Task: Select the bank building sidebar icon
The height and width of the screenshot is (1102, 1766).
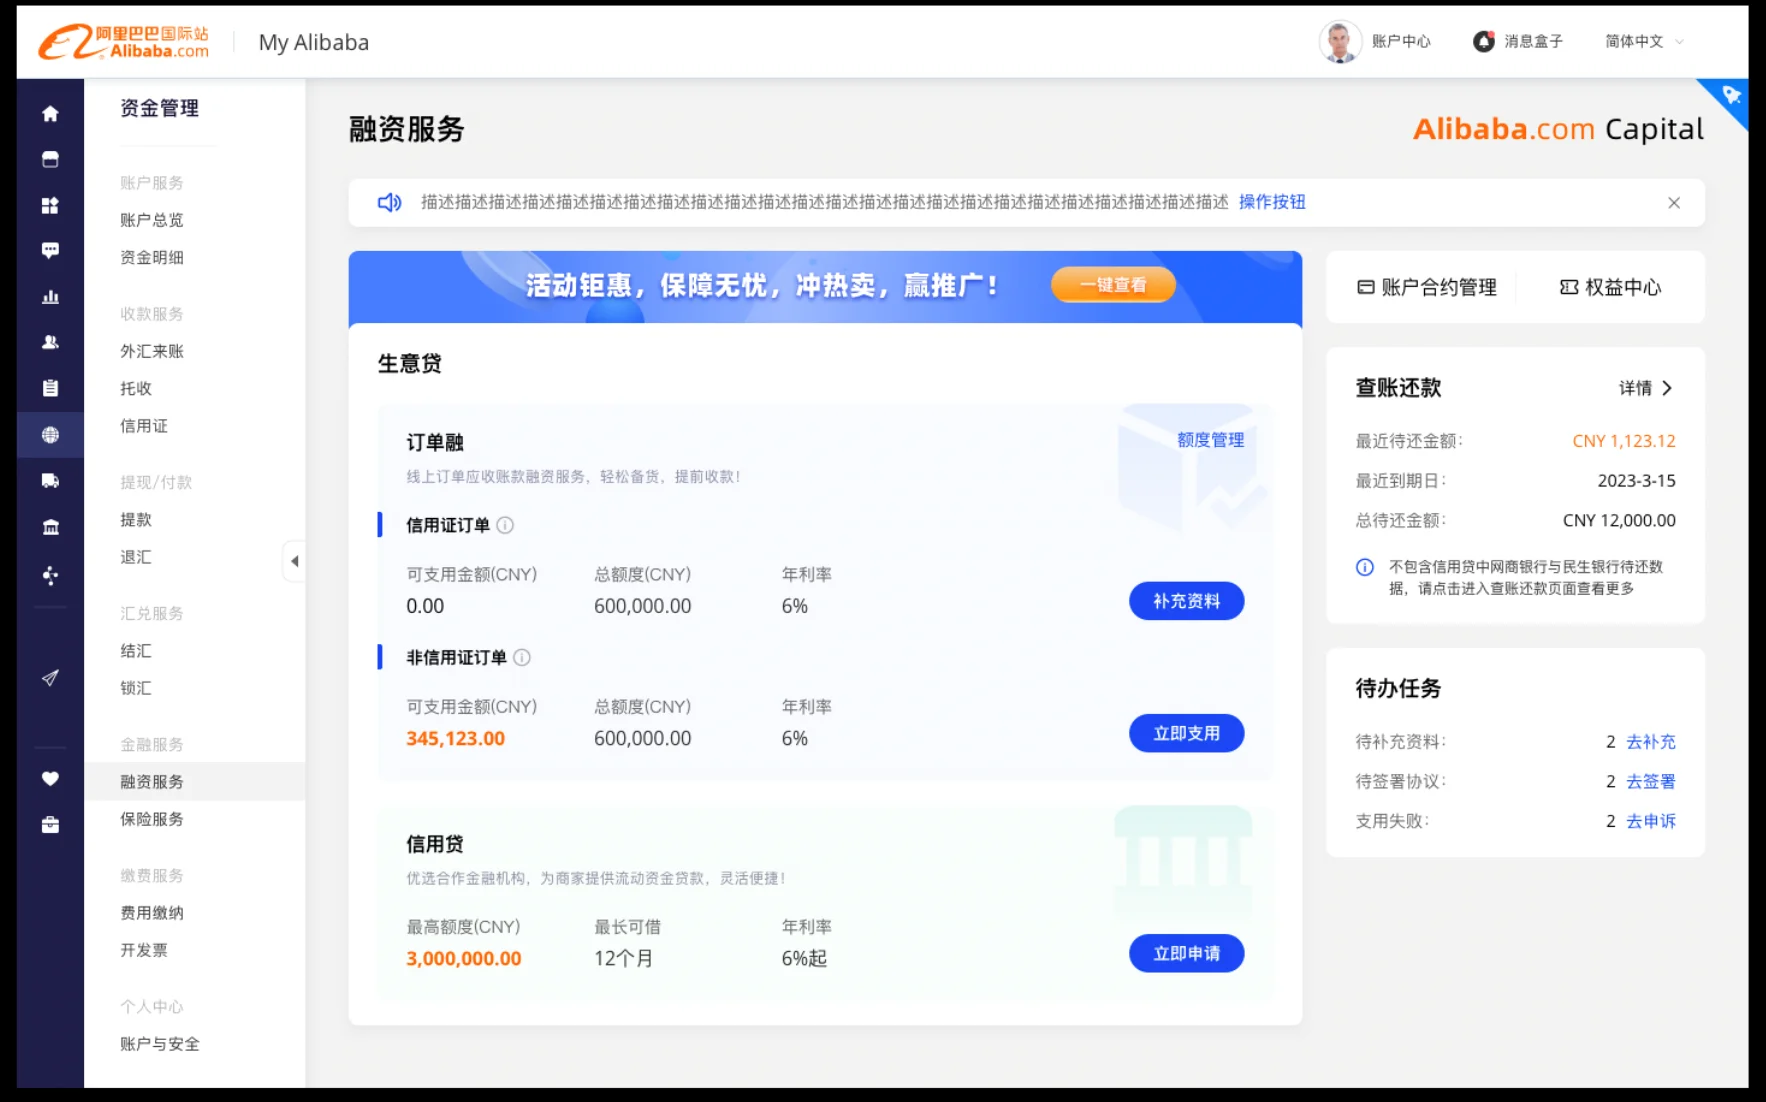Action: (50, 527)
